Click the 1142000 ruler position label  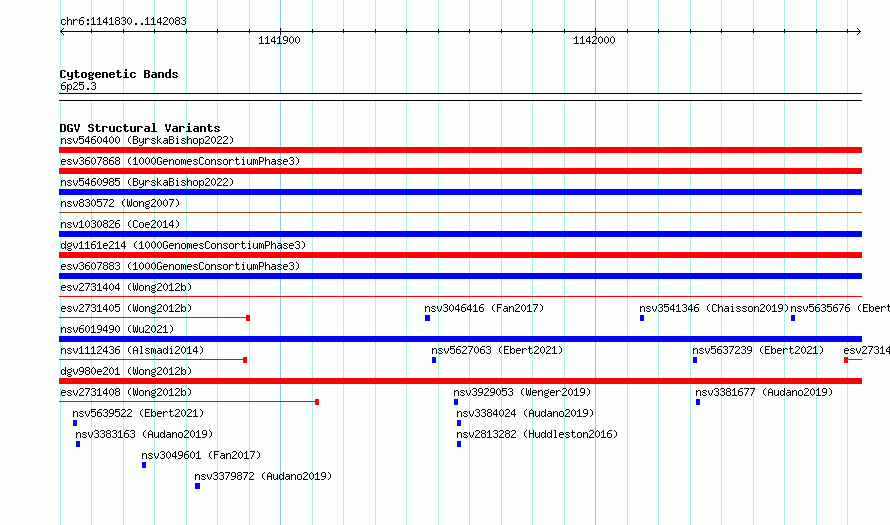594,40
